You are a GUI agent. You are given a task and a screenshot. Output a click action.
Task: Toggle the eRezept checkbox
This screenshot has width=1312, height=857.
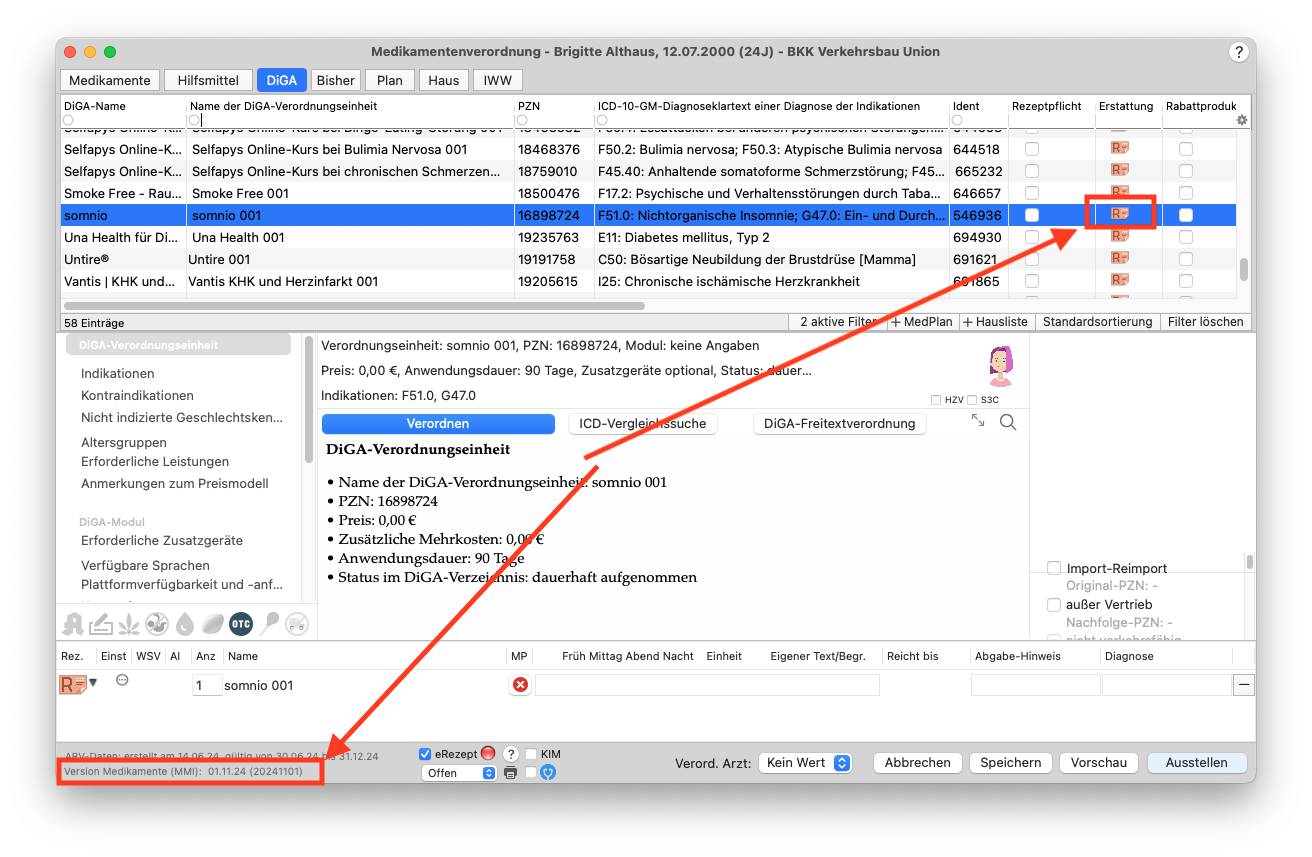click(x=425, y=754)
